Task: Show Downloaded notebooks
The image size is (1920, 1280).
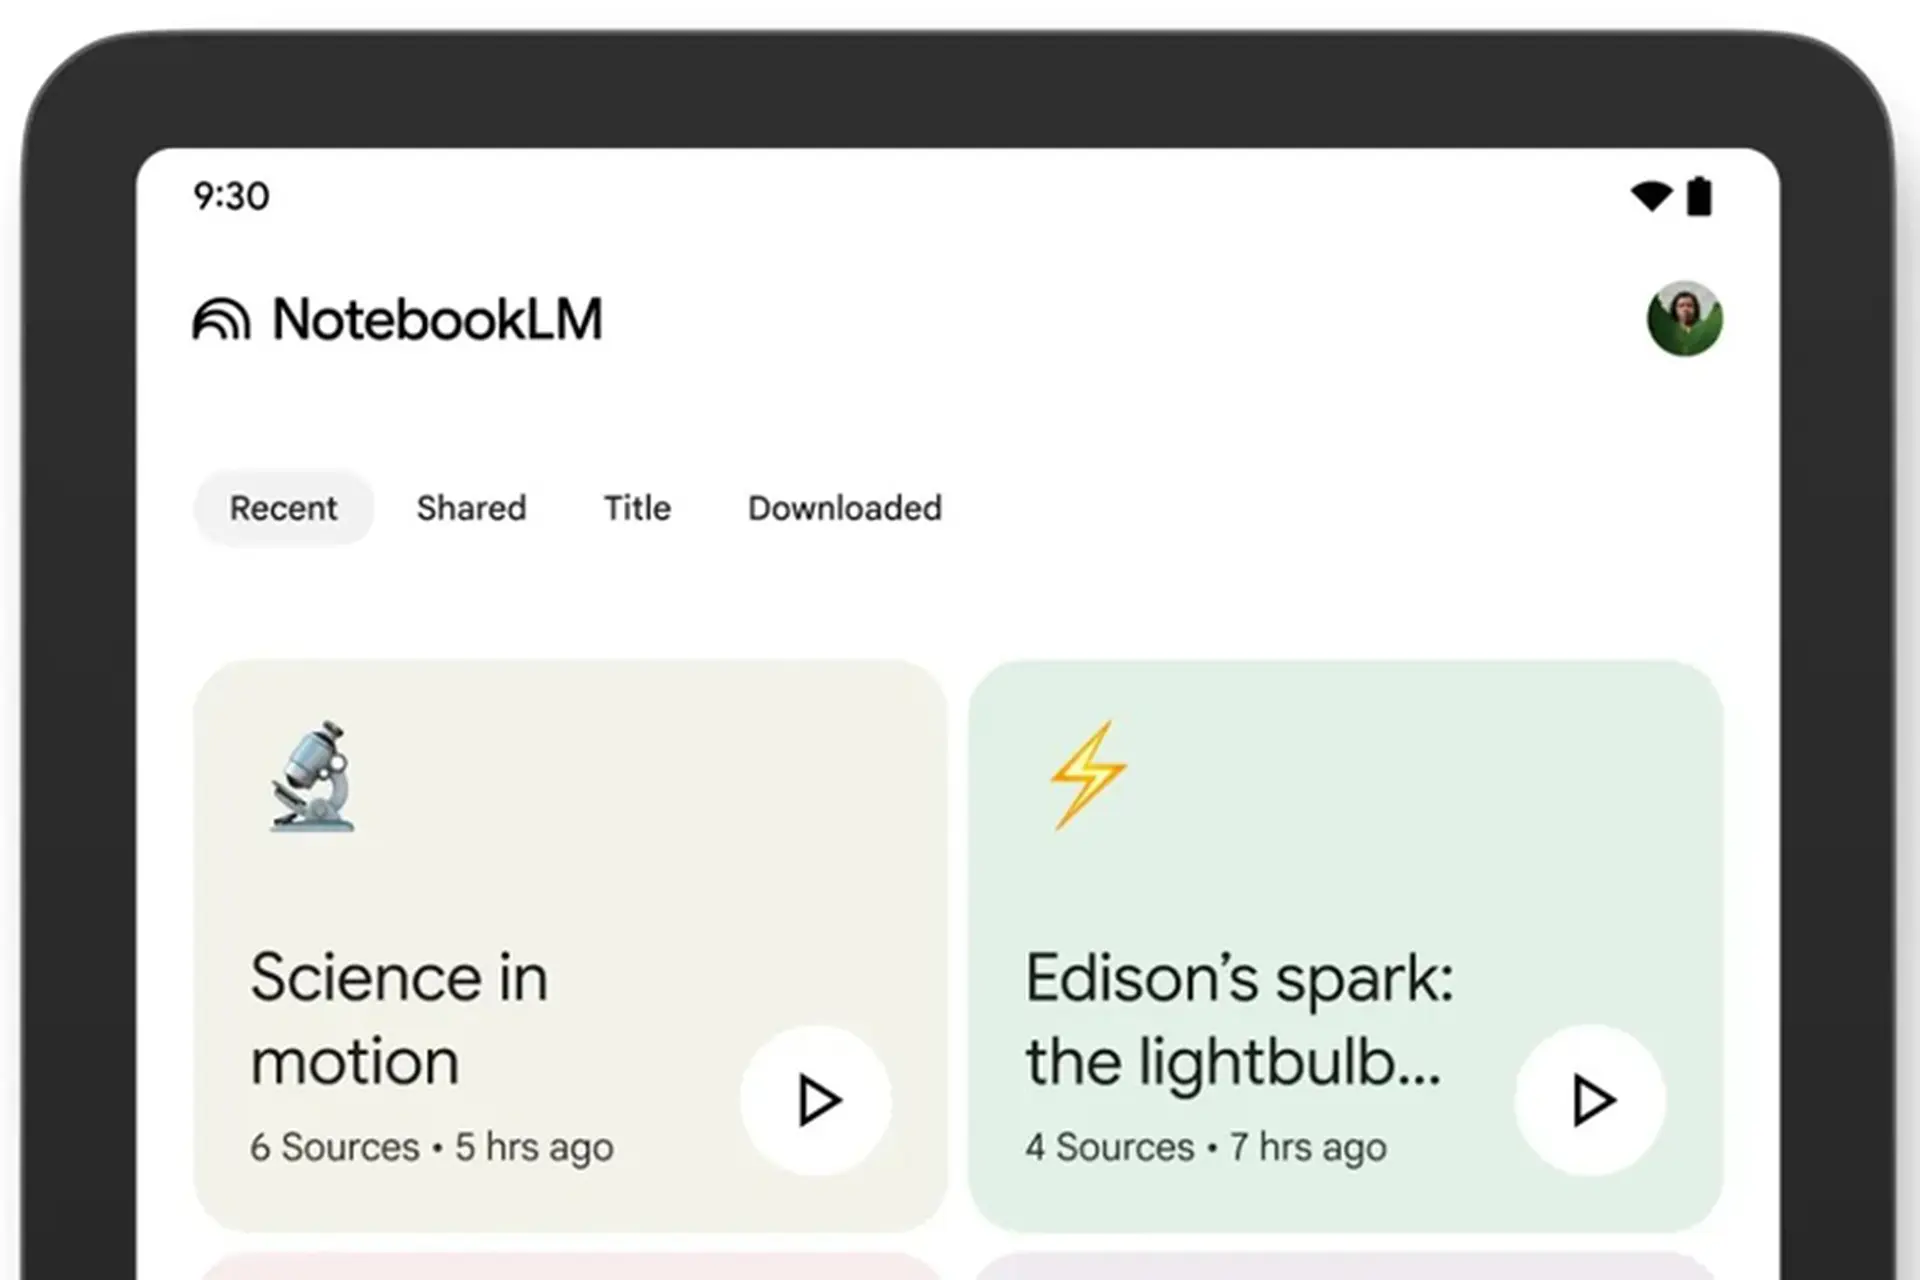Action: (x=845, y=508)
